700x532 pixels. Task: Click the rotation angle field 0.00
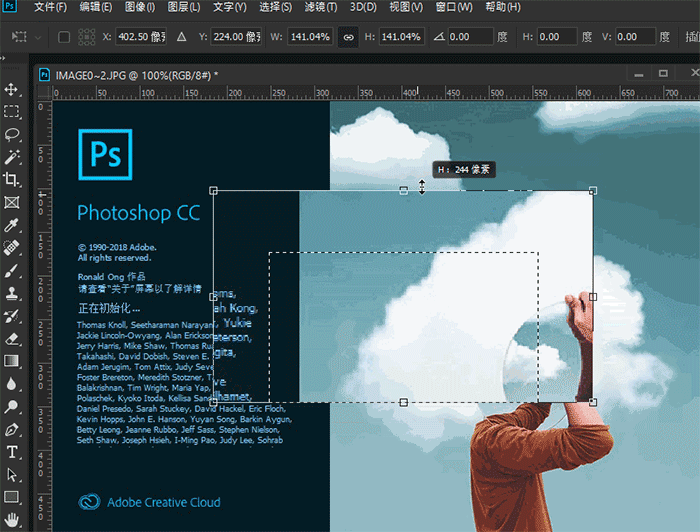click(470, 37)
